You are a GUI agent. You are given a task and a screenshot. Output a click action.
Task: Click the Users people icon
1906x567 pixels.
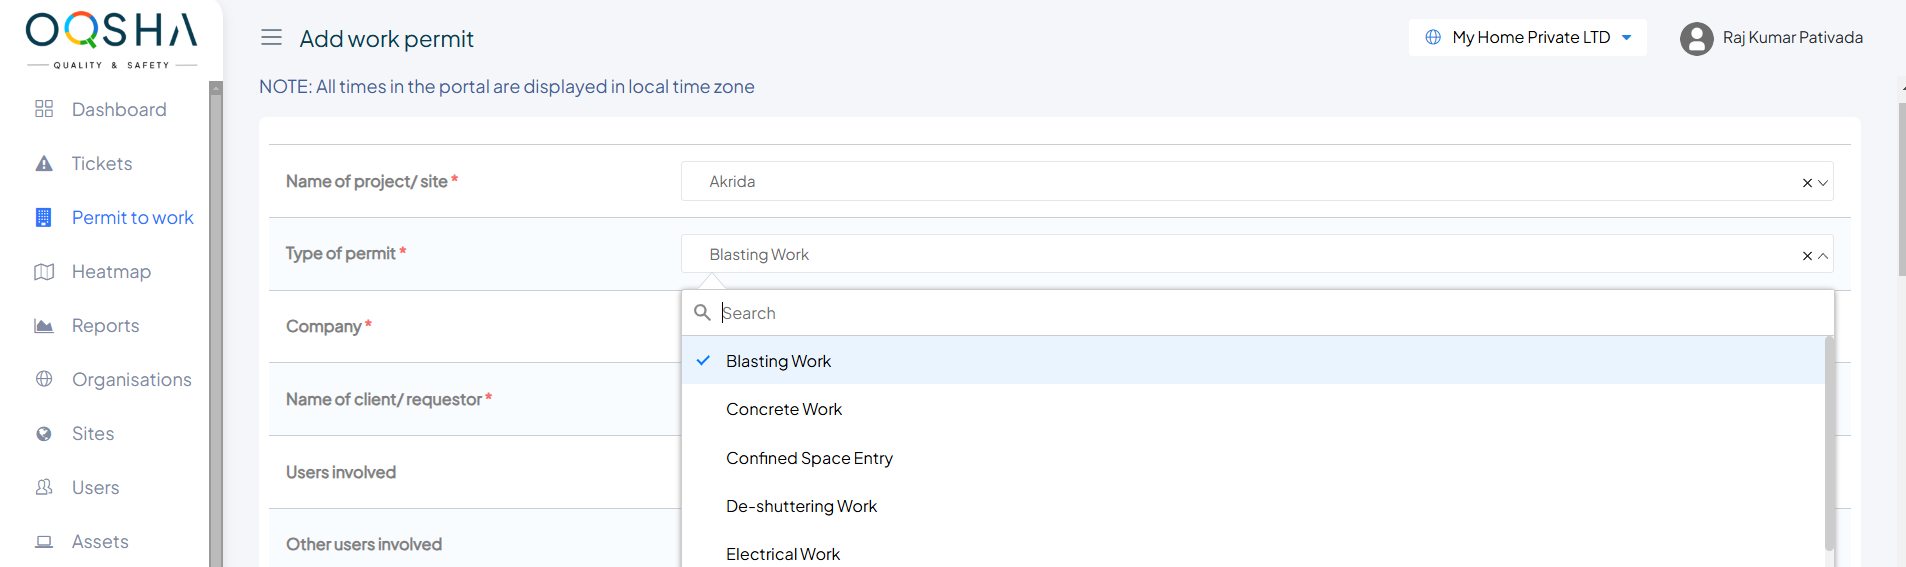[x=44, y=487]
